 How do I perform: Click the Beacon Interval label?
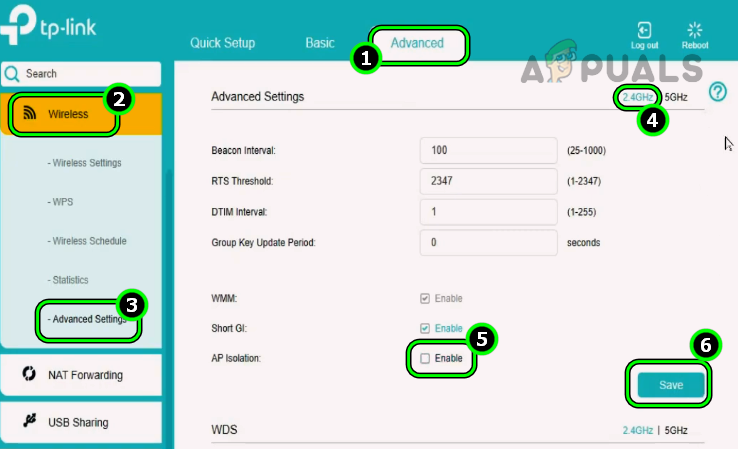click(243, 151)
